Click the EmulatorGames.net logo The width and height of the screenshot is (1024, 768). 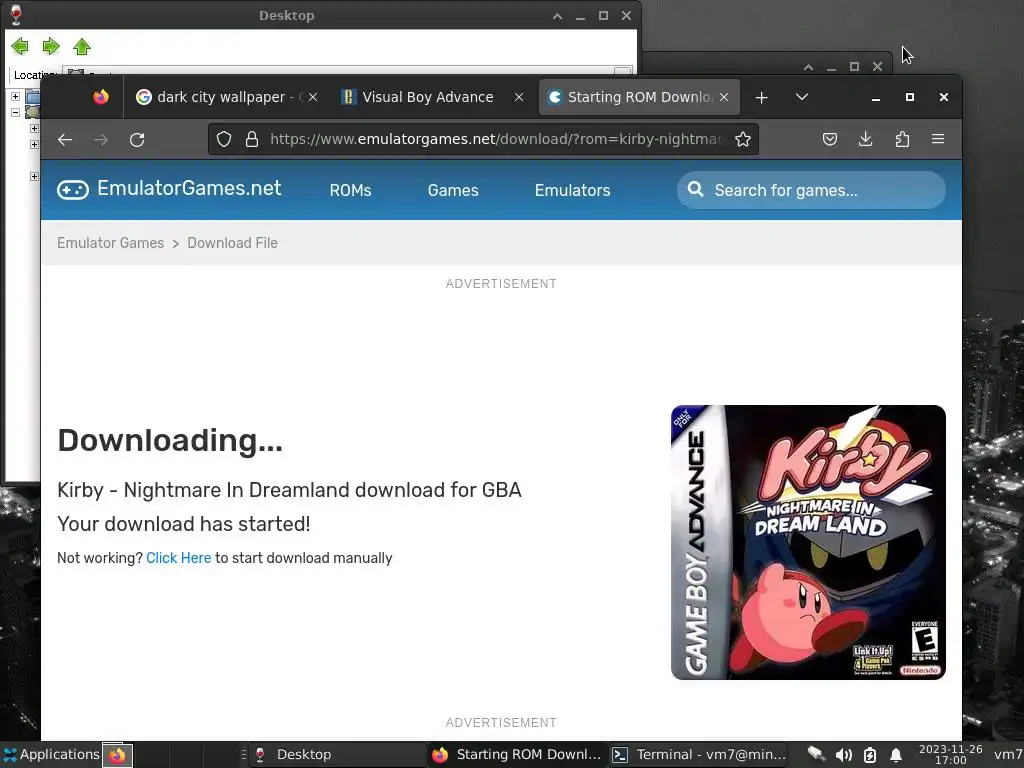169,189
